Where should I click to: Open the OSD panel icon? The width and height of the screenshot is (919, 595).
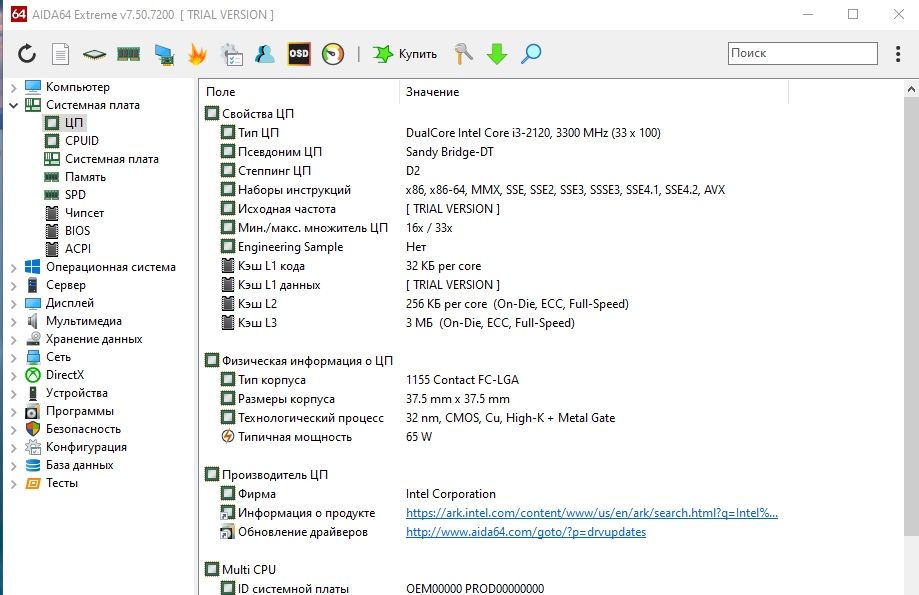pyautogui.click(x=299, y=54)
